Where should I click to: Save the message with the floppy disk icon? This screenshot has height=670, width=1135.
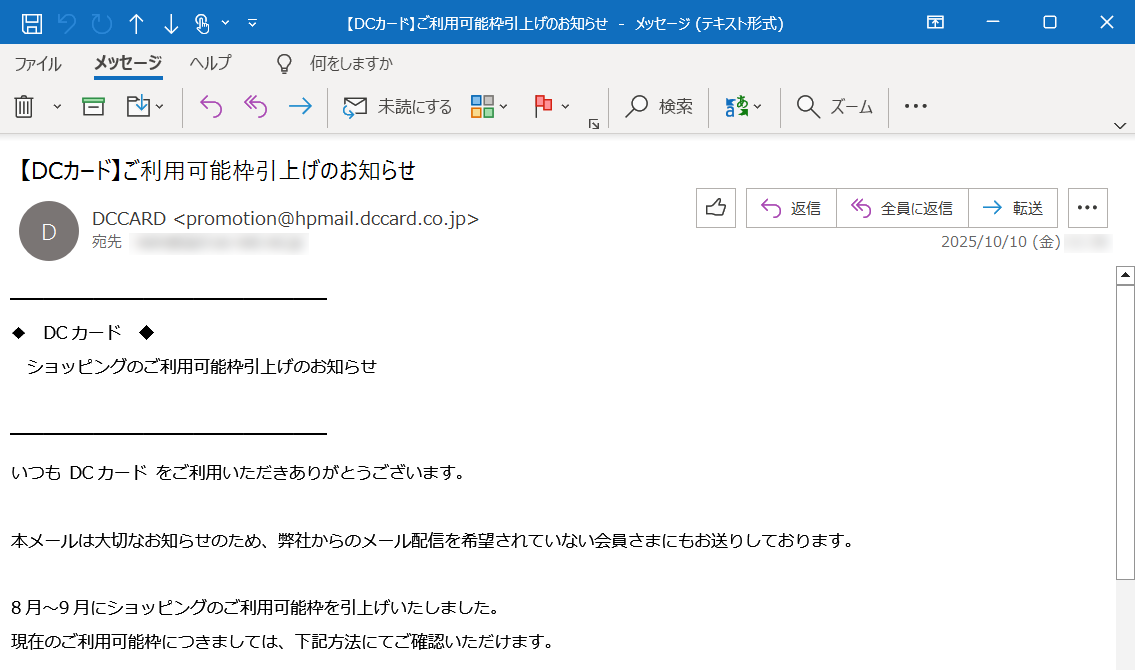coord(32,23)
